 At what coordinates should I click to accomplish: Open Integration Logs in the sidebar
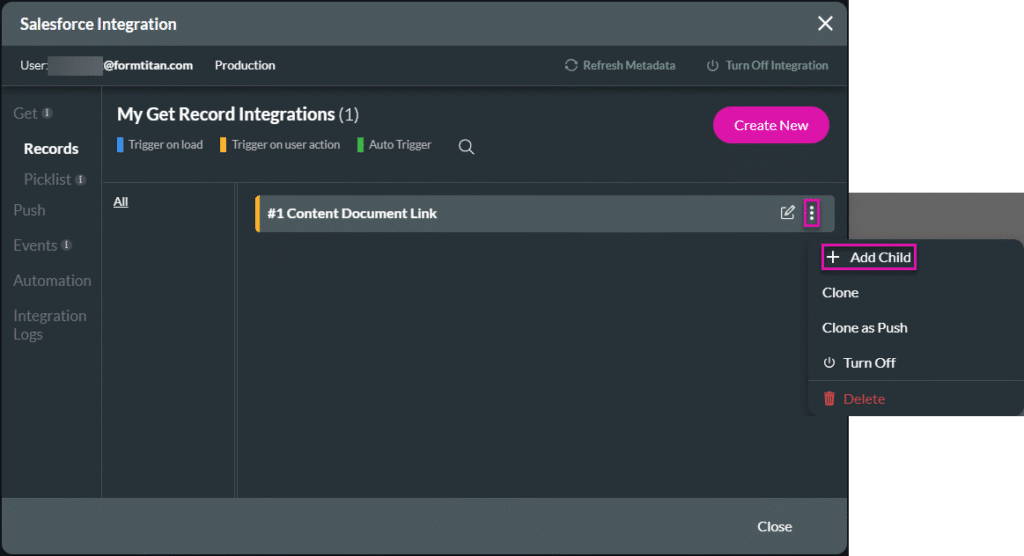[50, 325]
